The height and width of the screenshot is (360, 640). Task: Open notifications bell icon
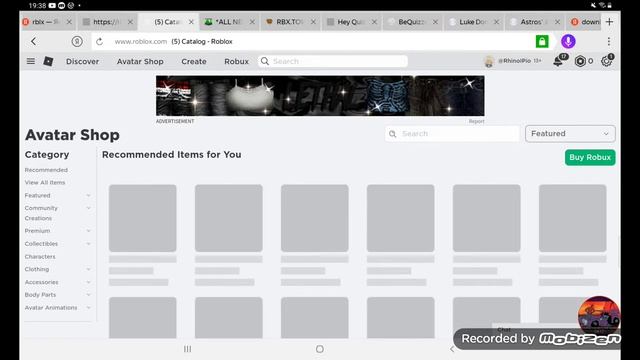tap(558, 61)
